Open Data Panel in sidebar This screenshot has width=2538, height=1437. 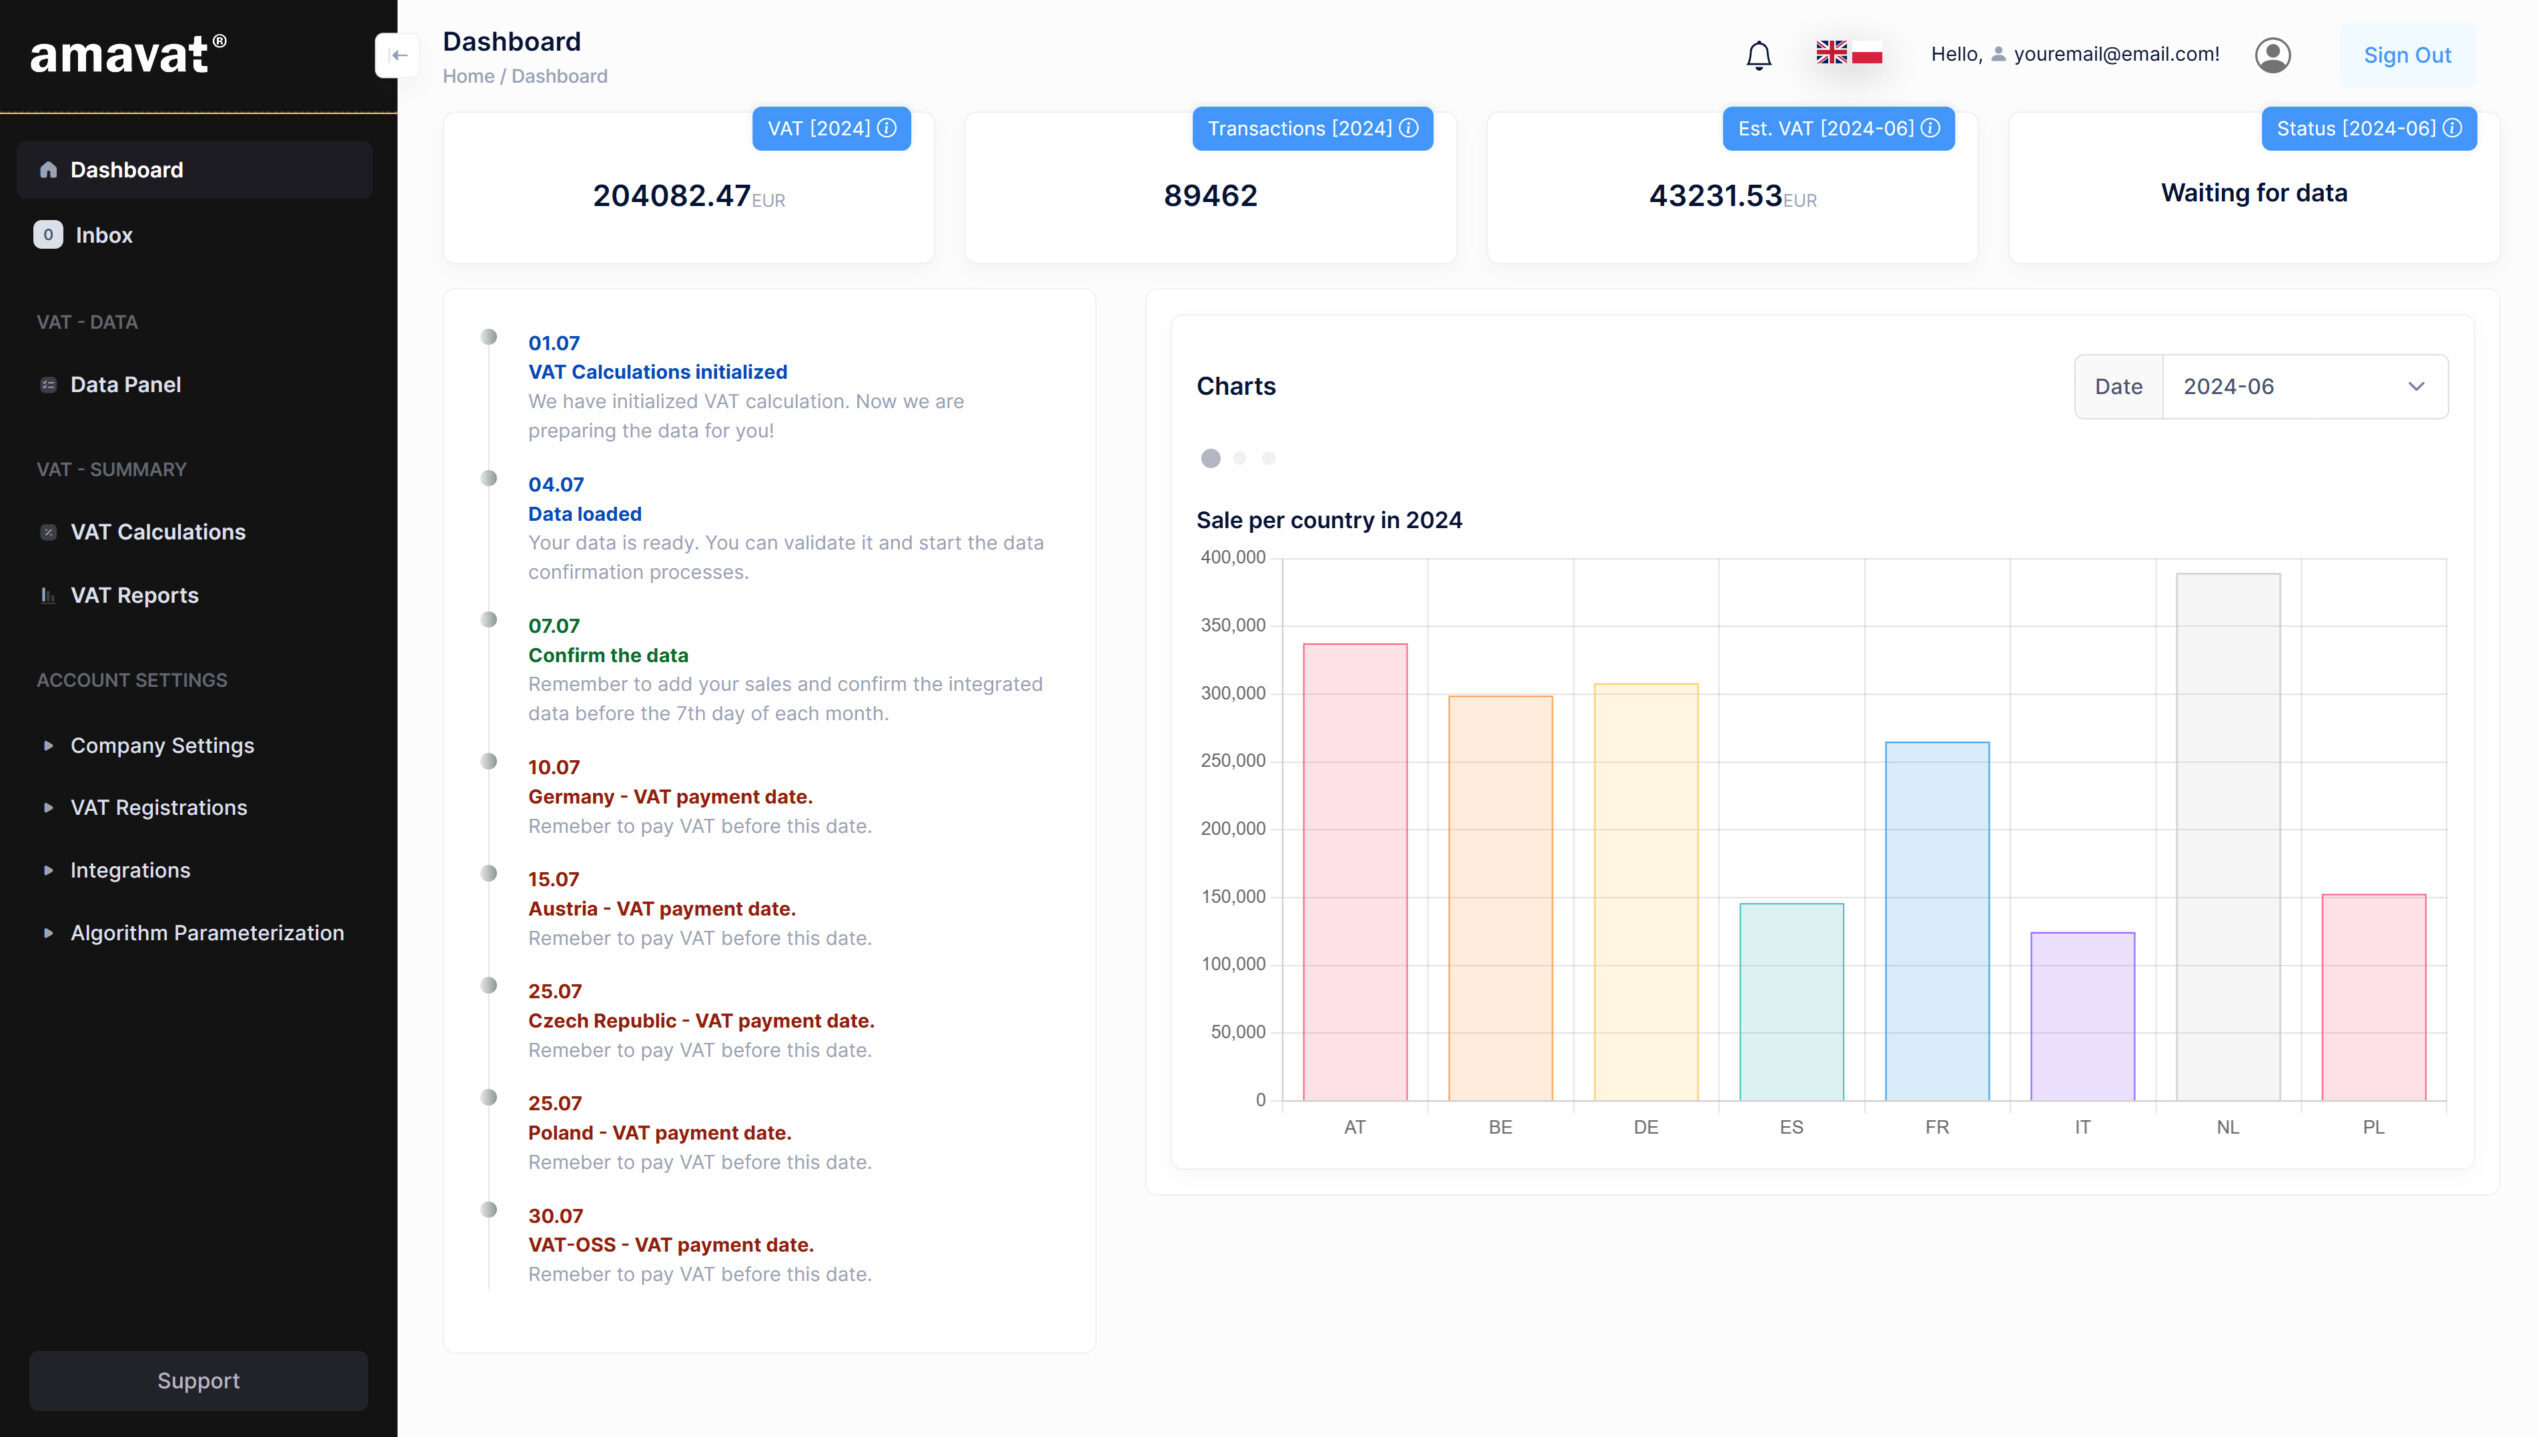click(x=125, y=385)
